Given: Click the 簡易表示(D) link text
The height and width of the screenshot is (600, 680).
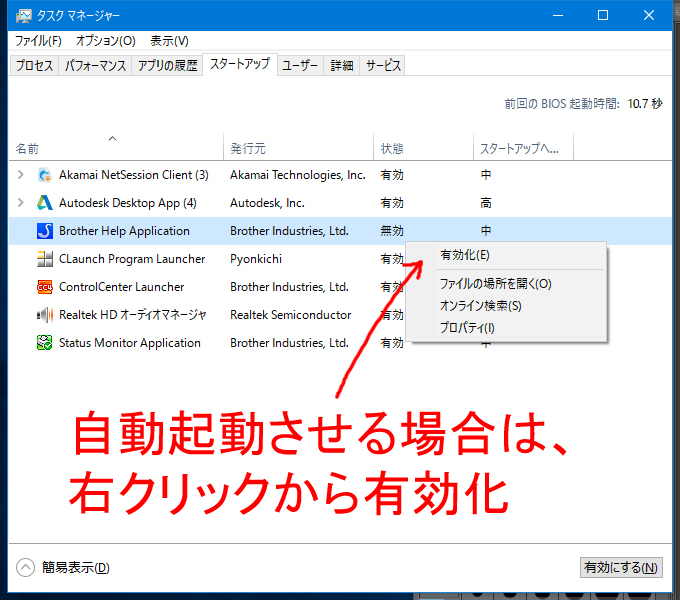Looking at the screenshot, I should click(76, 567).
